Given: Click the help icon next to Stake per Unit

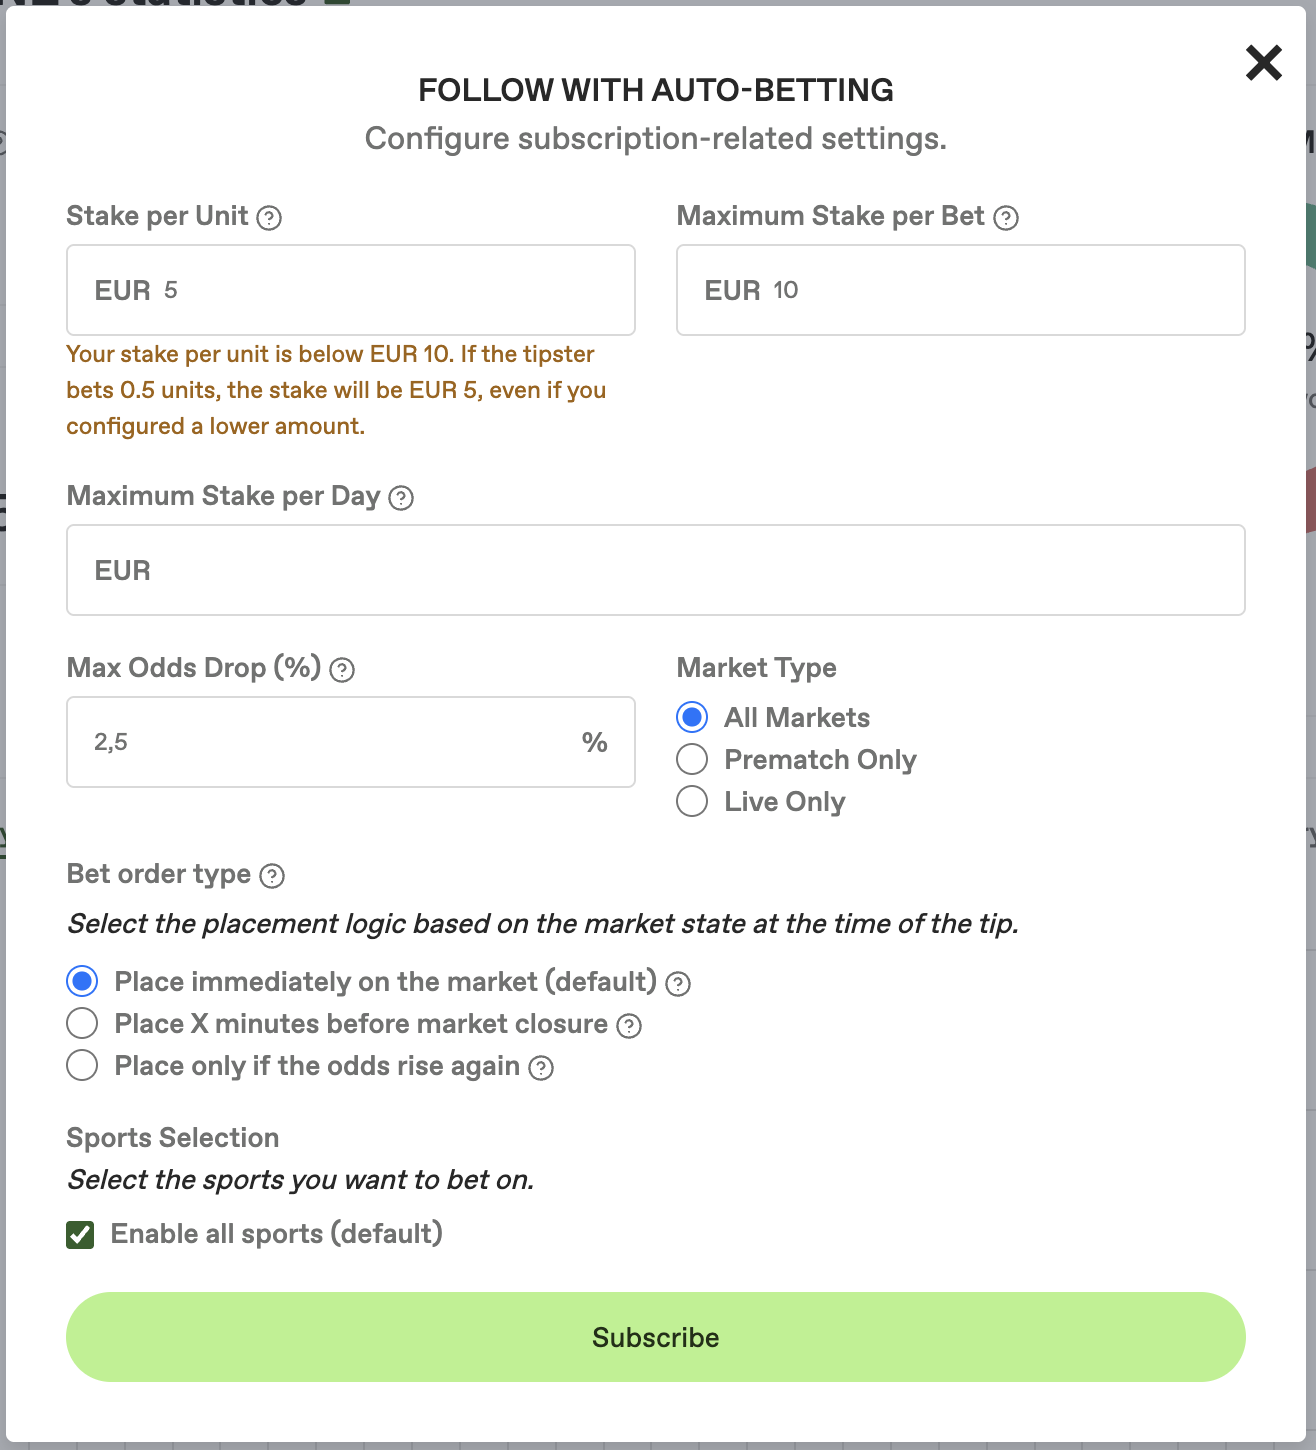Looking at the screenshot, I should [x=269, y=218].
